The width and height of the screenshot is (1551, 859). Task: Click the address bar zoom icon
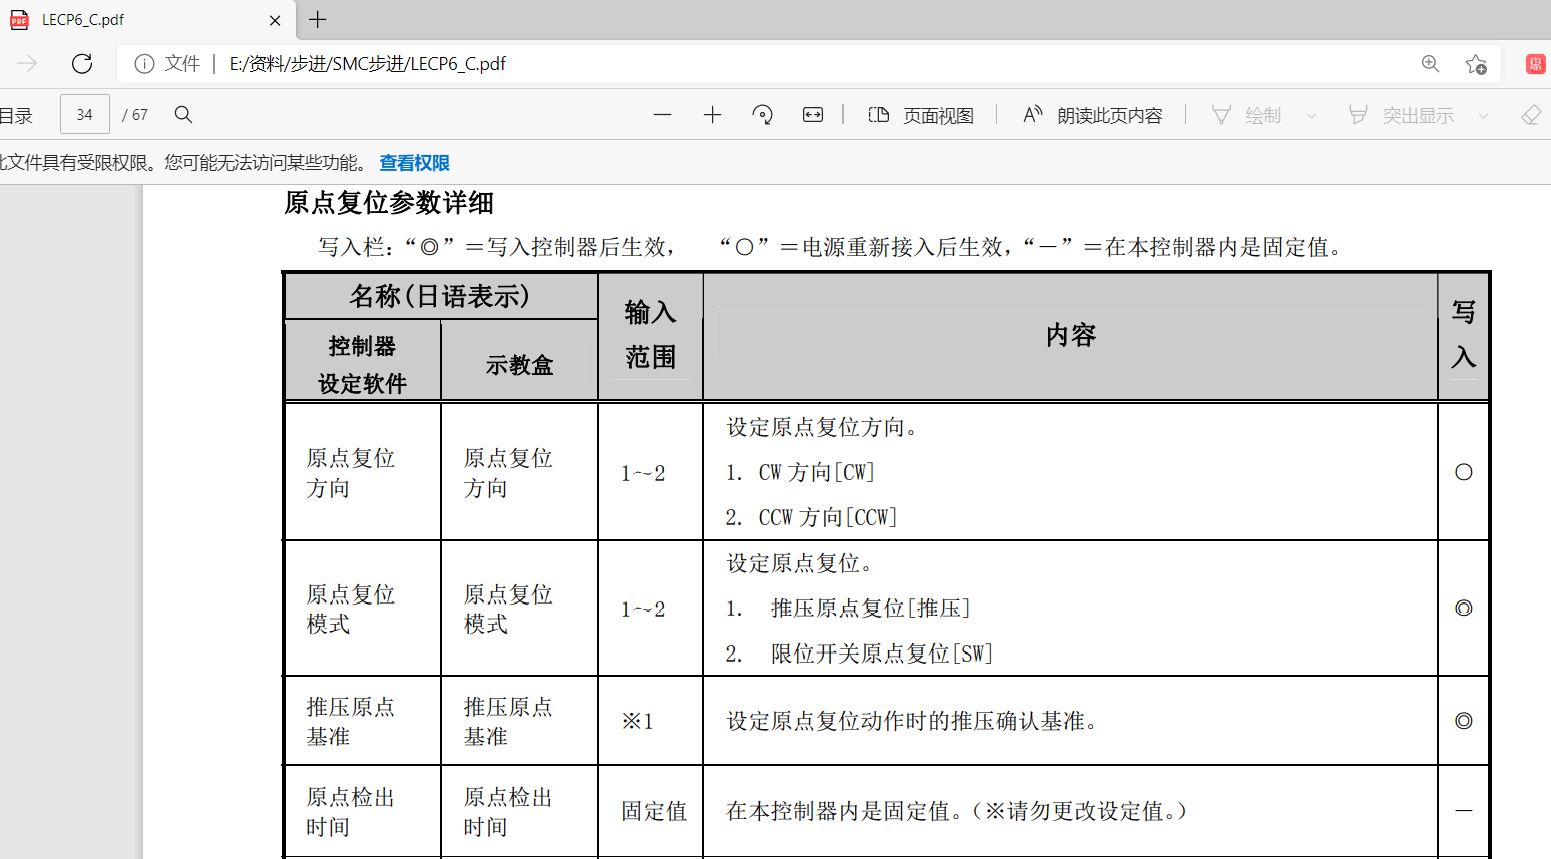[x=1430, y=64]
